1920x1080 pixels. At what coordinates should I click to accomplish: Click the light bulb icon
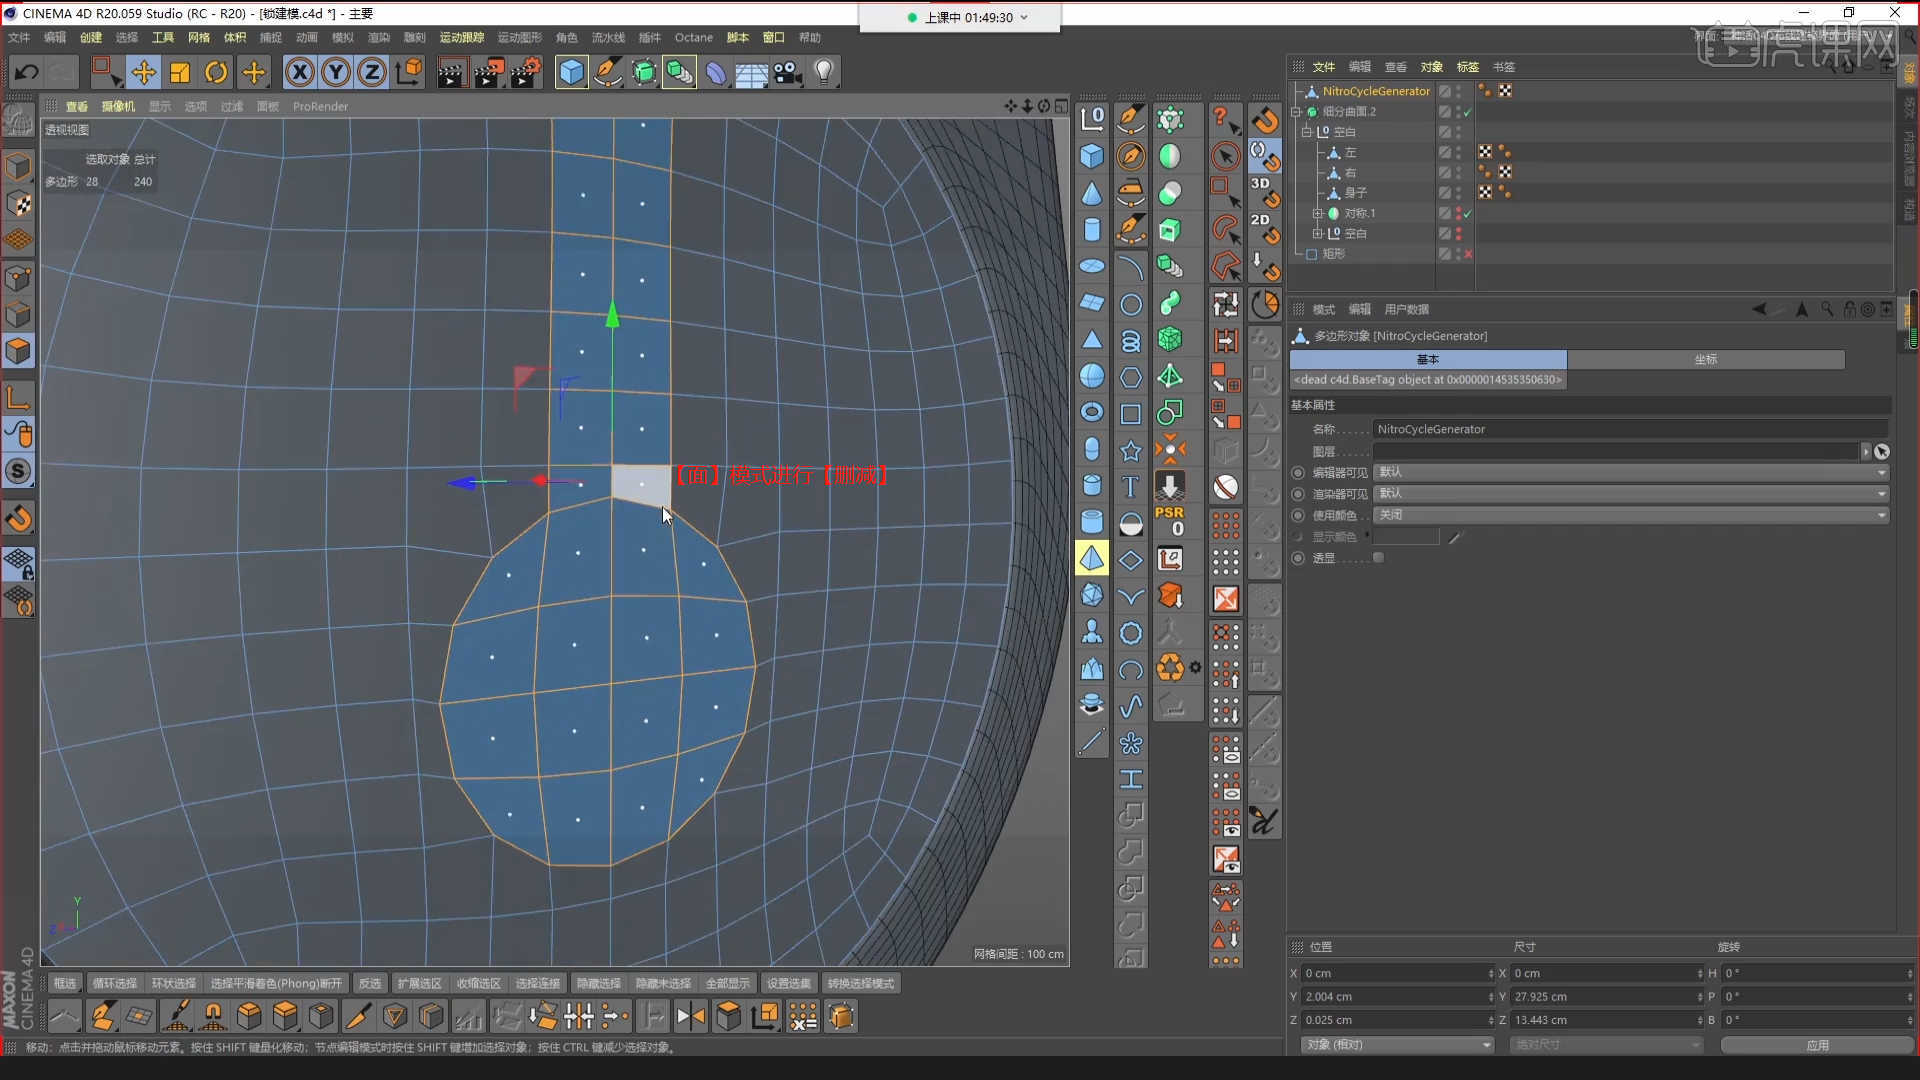[x=824, y=72]
